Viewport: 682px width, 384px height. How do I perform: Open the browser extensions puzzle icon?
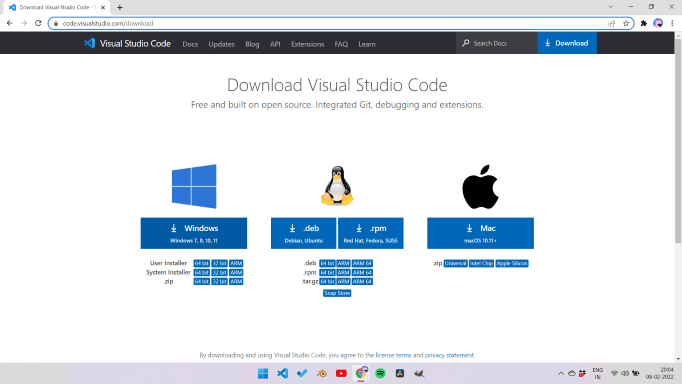(644, 23)
